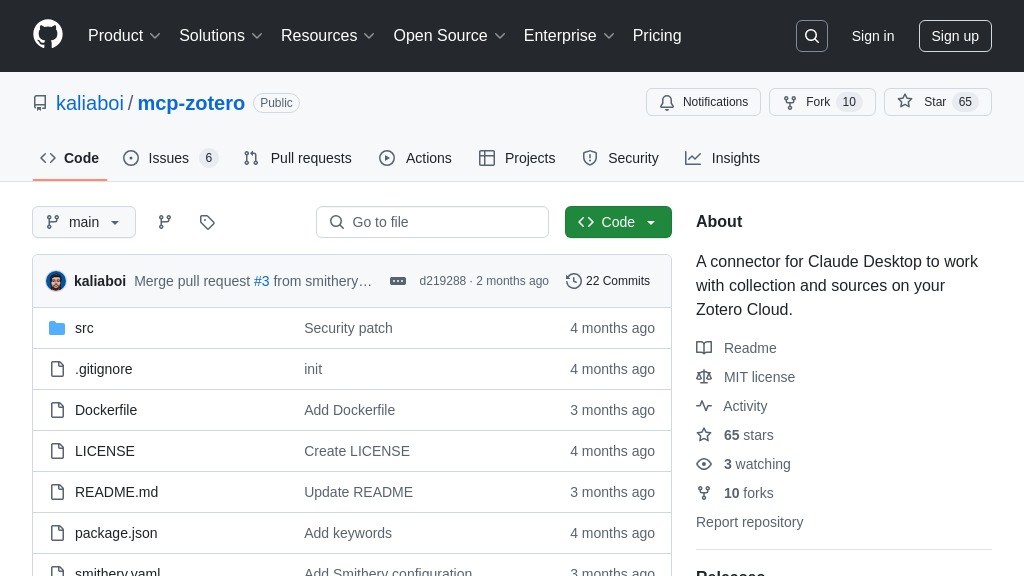The width and height of the screenshot is (1024, 576).
Task: Click the Go to file search field
Action: 432,222
